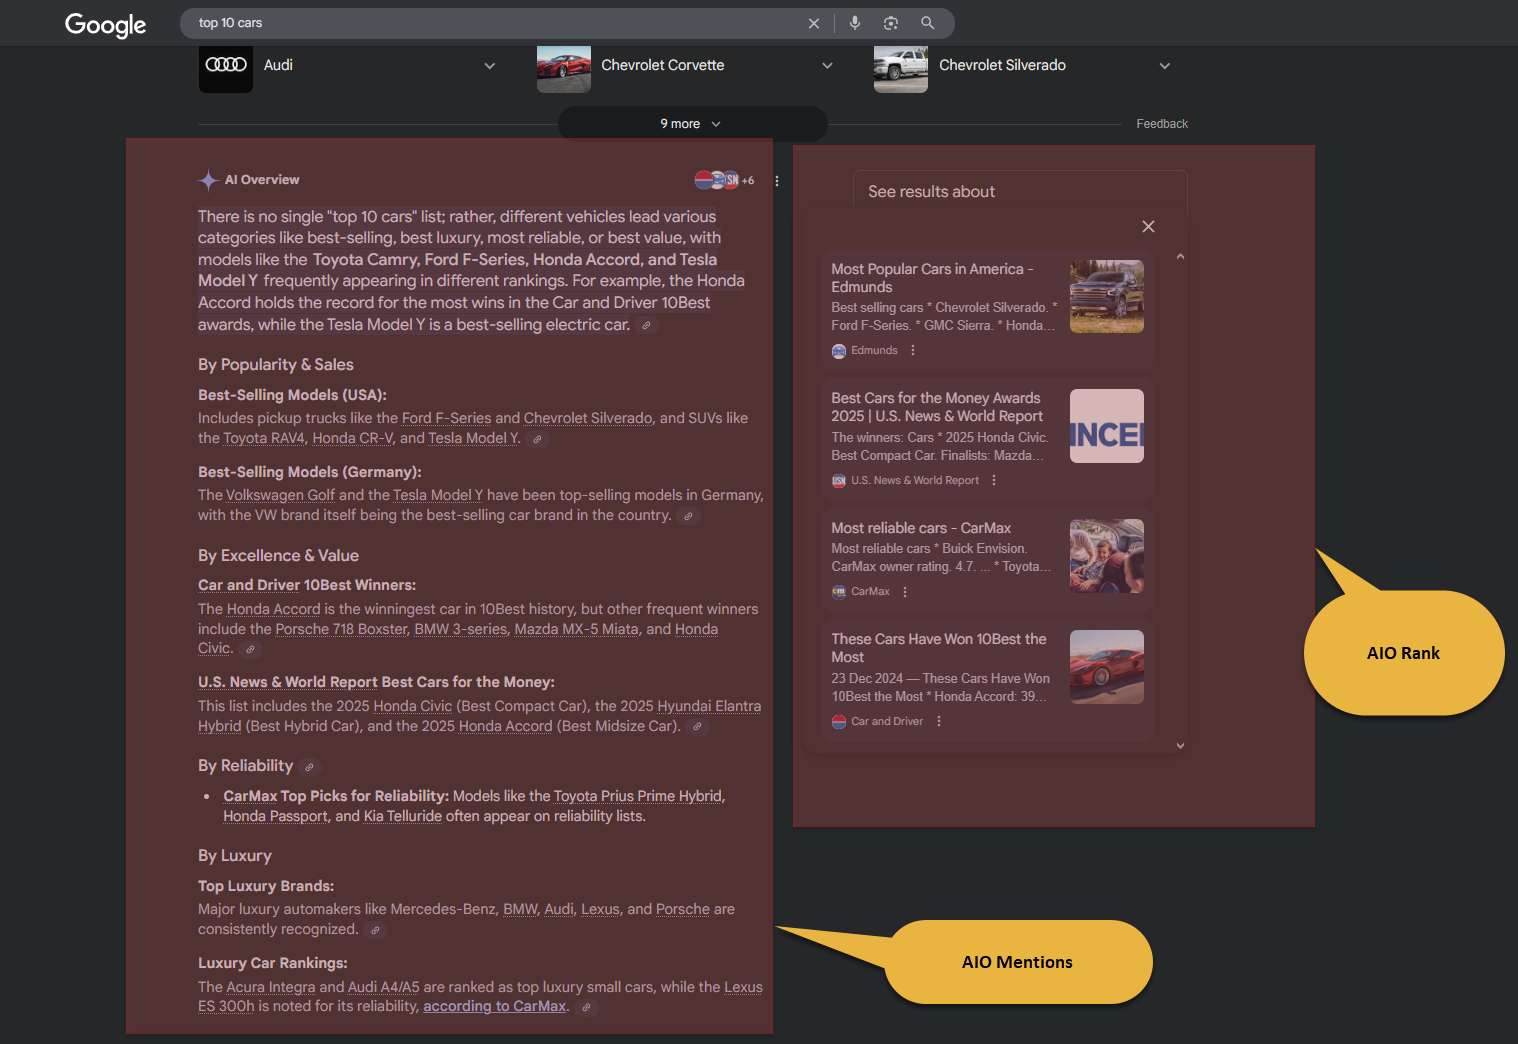Open Google Lens image search icon

click(891, 23)
